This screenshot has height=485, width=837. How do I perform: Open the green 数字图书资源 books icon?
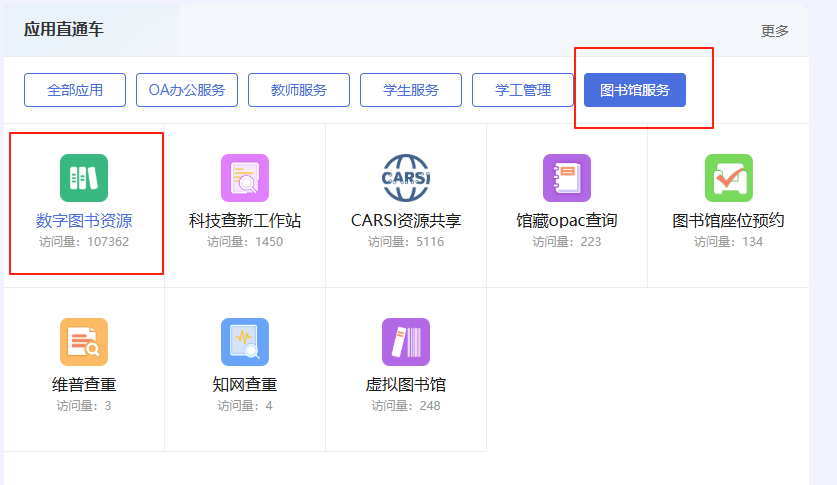tap(84, 178)
